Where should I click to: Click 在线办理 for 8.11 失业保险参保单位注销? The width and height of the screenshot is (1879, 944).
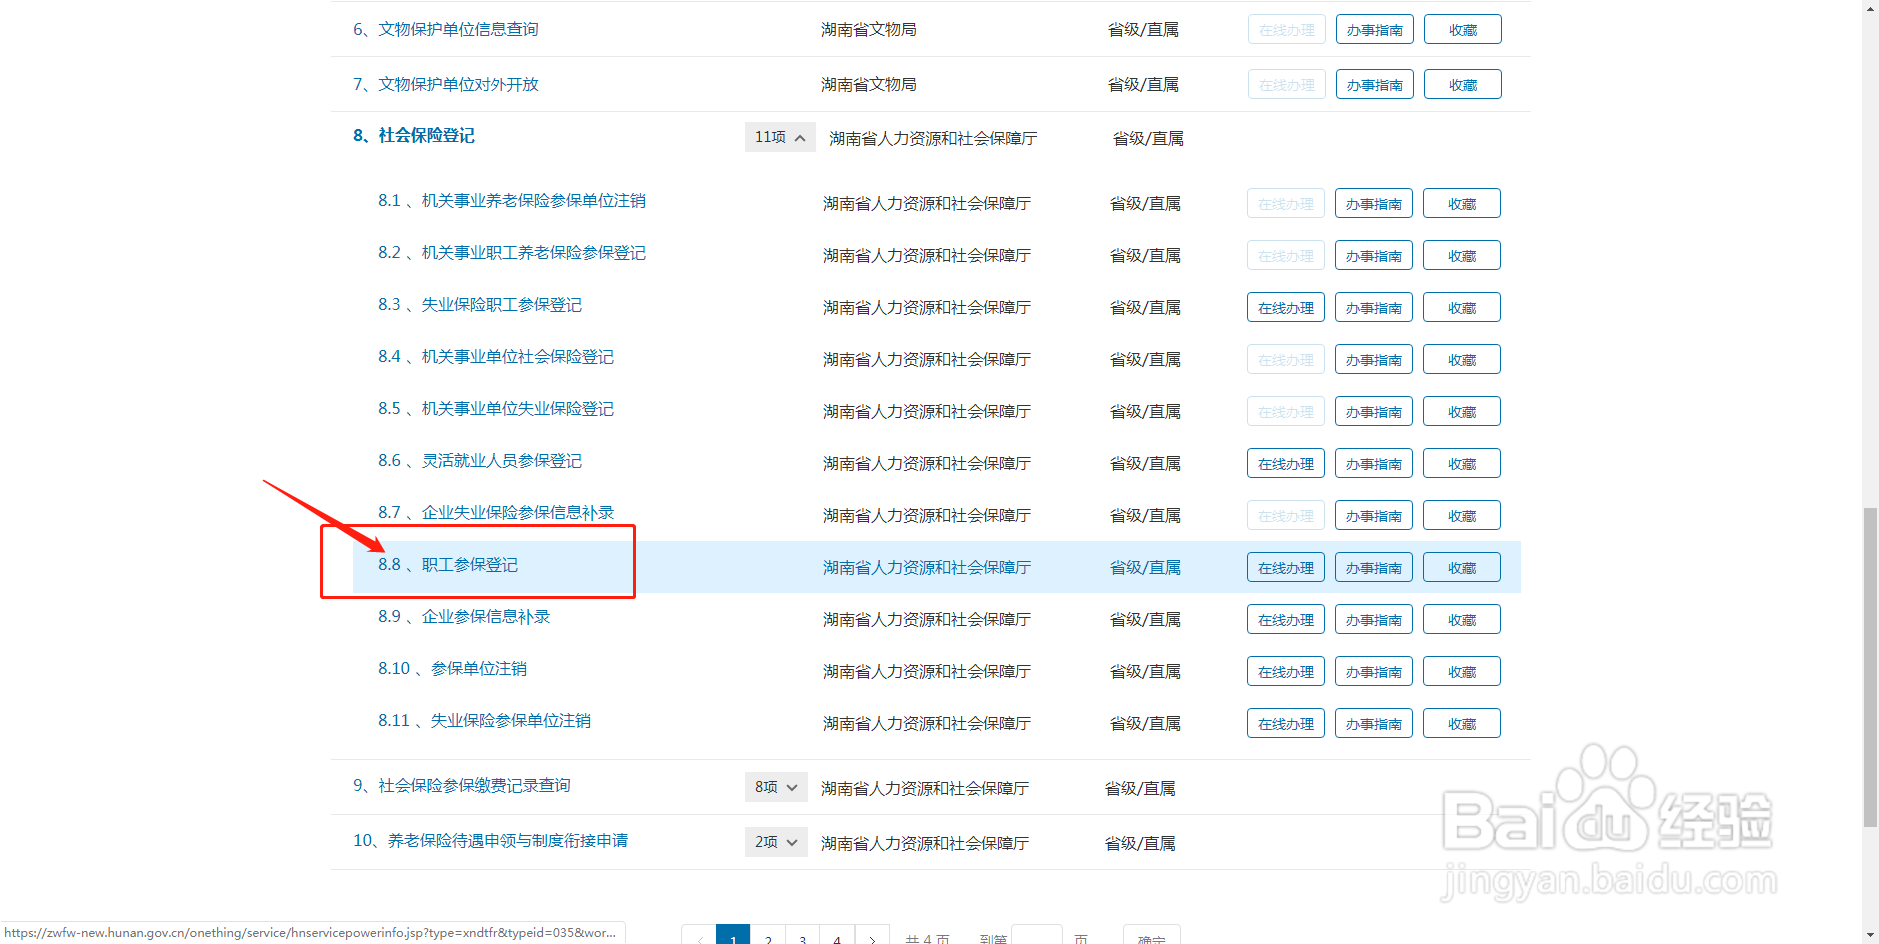pyautogui.click(x=1286, y=723)
